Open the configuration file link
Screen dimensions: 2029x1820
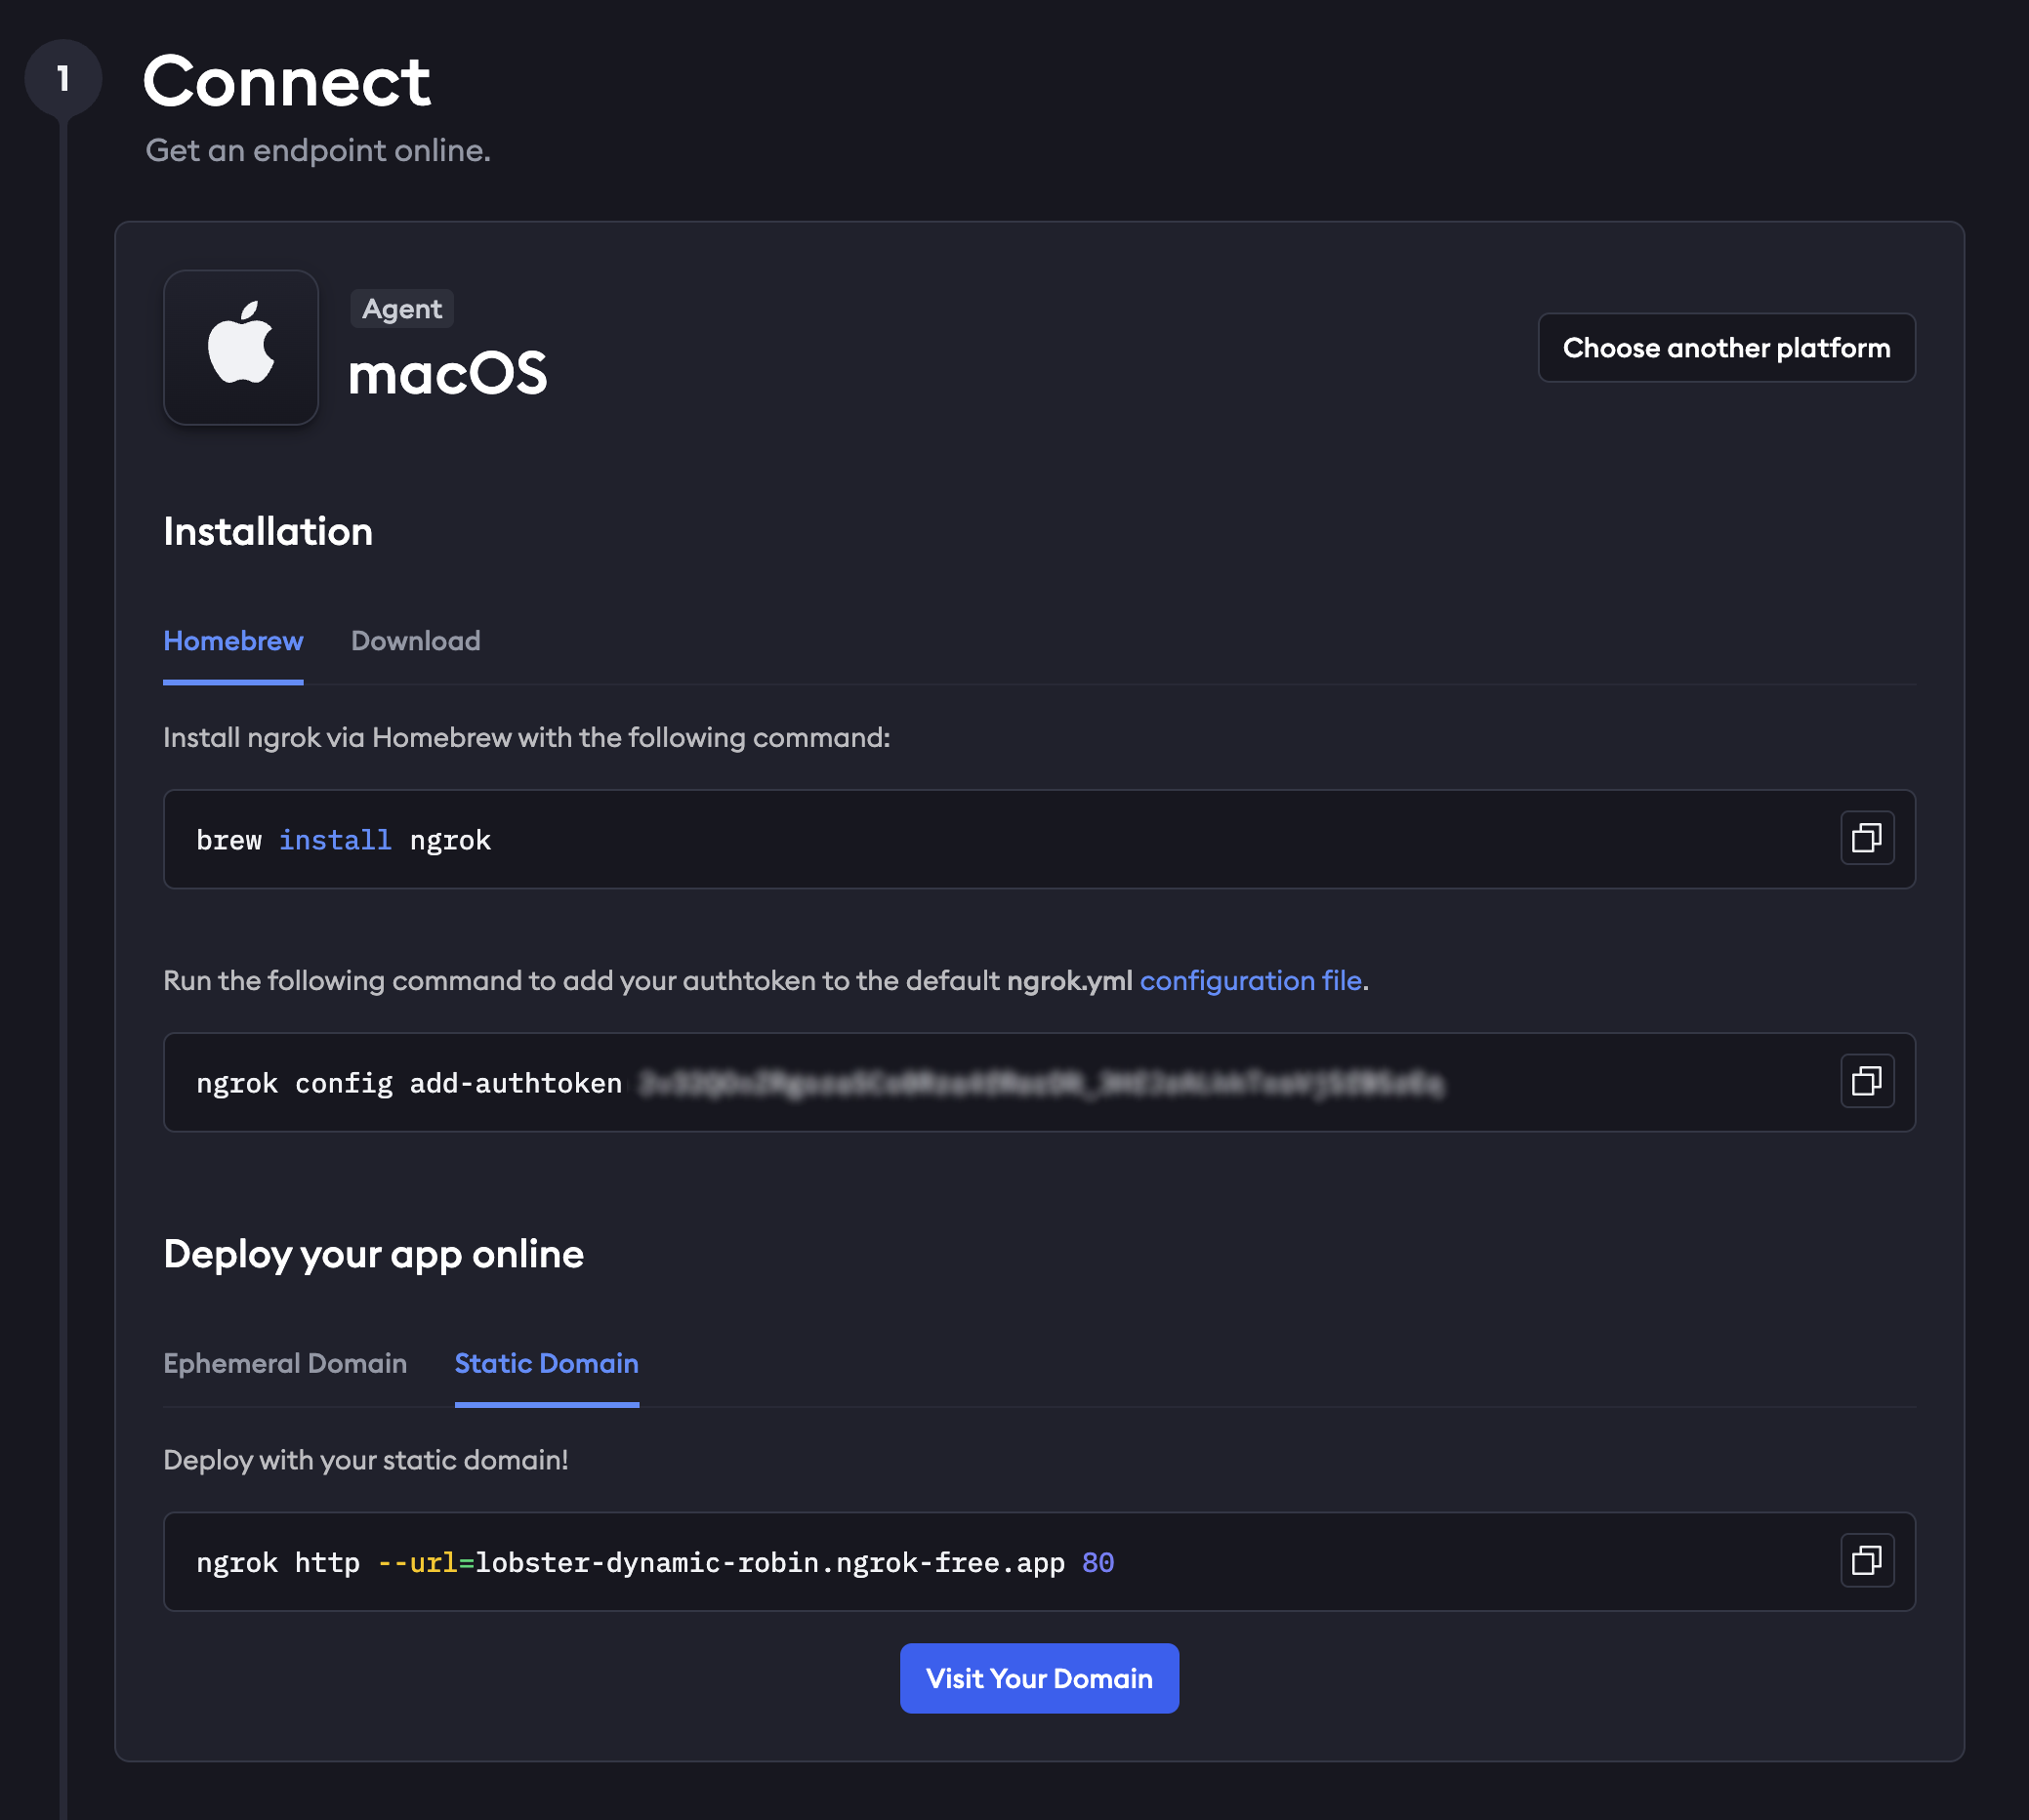click(1250, 980)
